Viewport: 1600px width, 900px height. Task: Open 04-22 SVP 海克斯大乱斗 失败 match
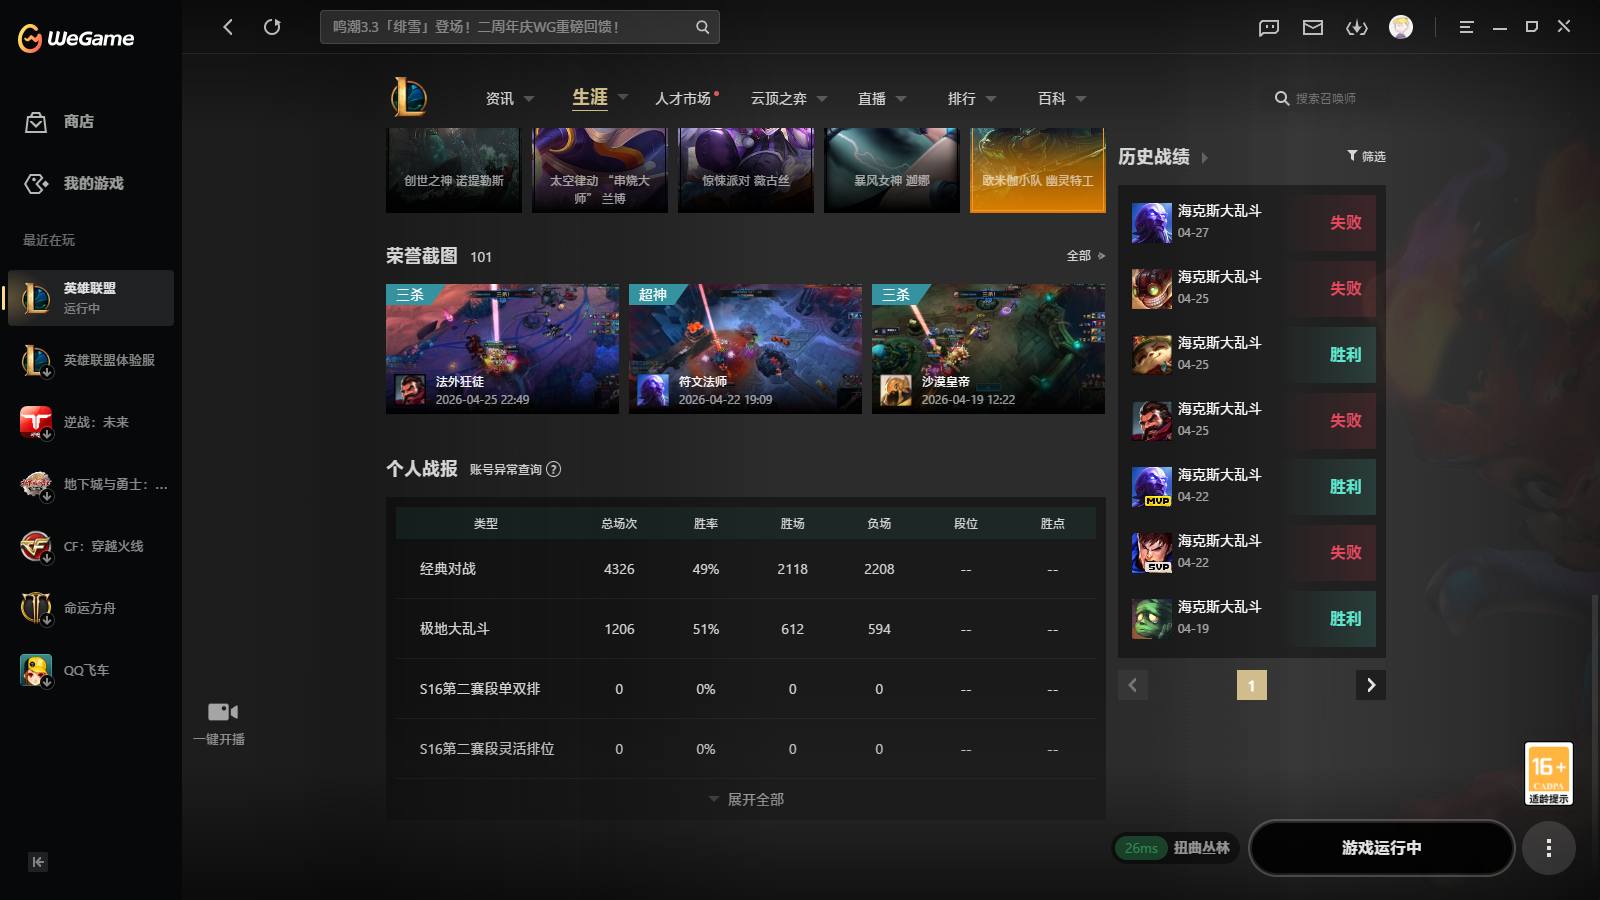coord(1252,552)
